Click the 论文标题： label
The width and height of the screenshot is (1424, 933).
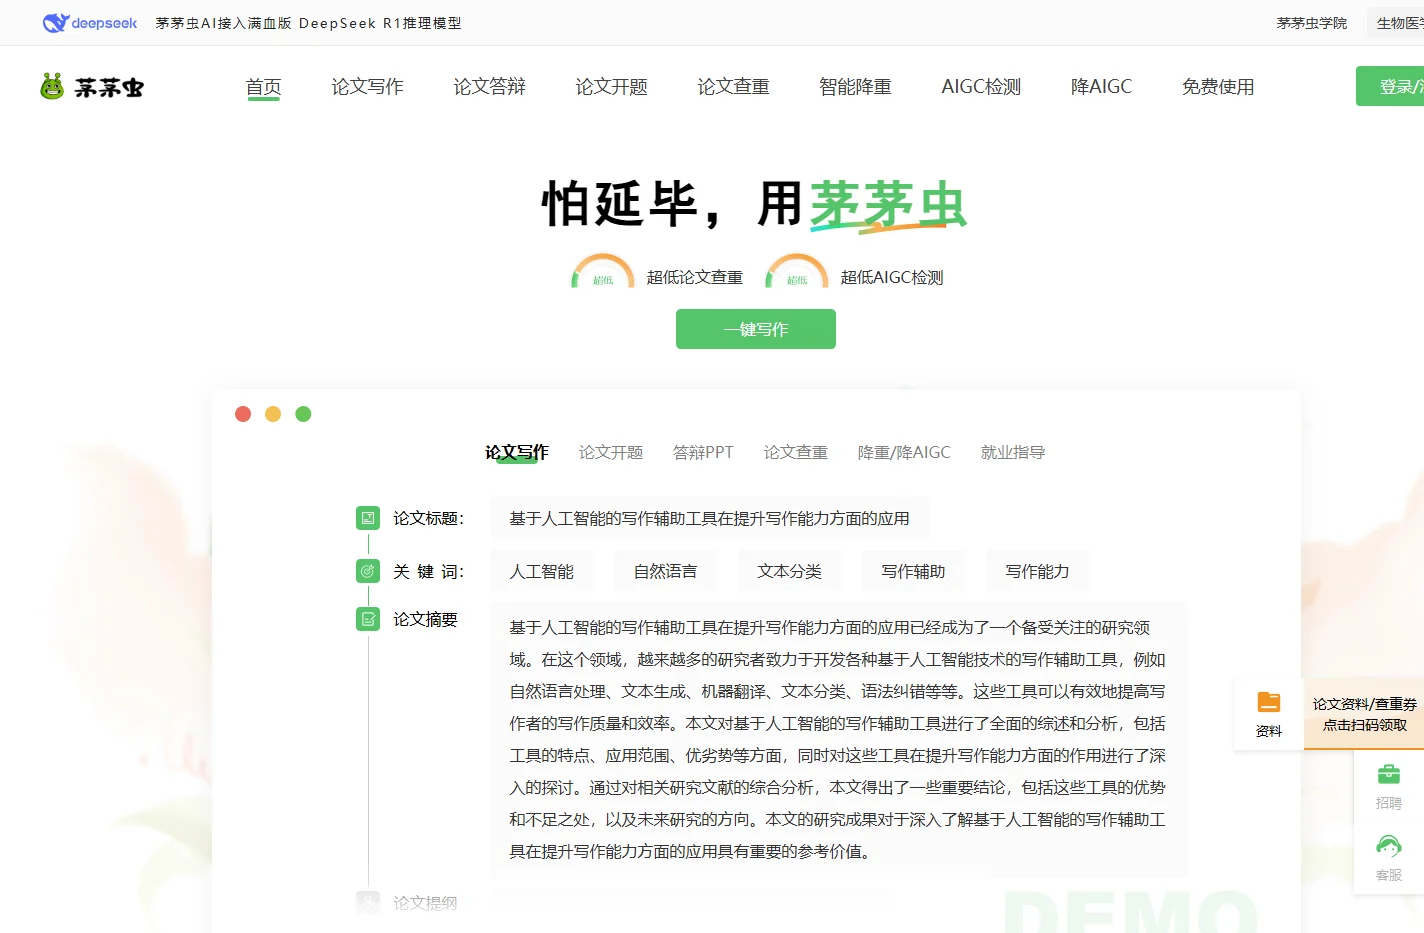(x=429, y=518)
